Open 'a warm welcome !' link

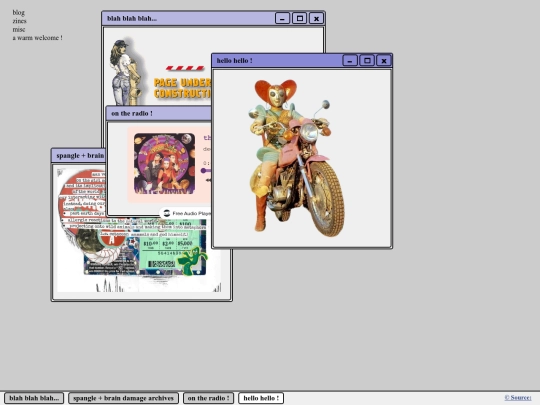38,38
